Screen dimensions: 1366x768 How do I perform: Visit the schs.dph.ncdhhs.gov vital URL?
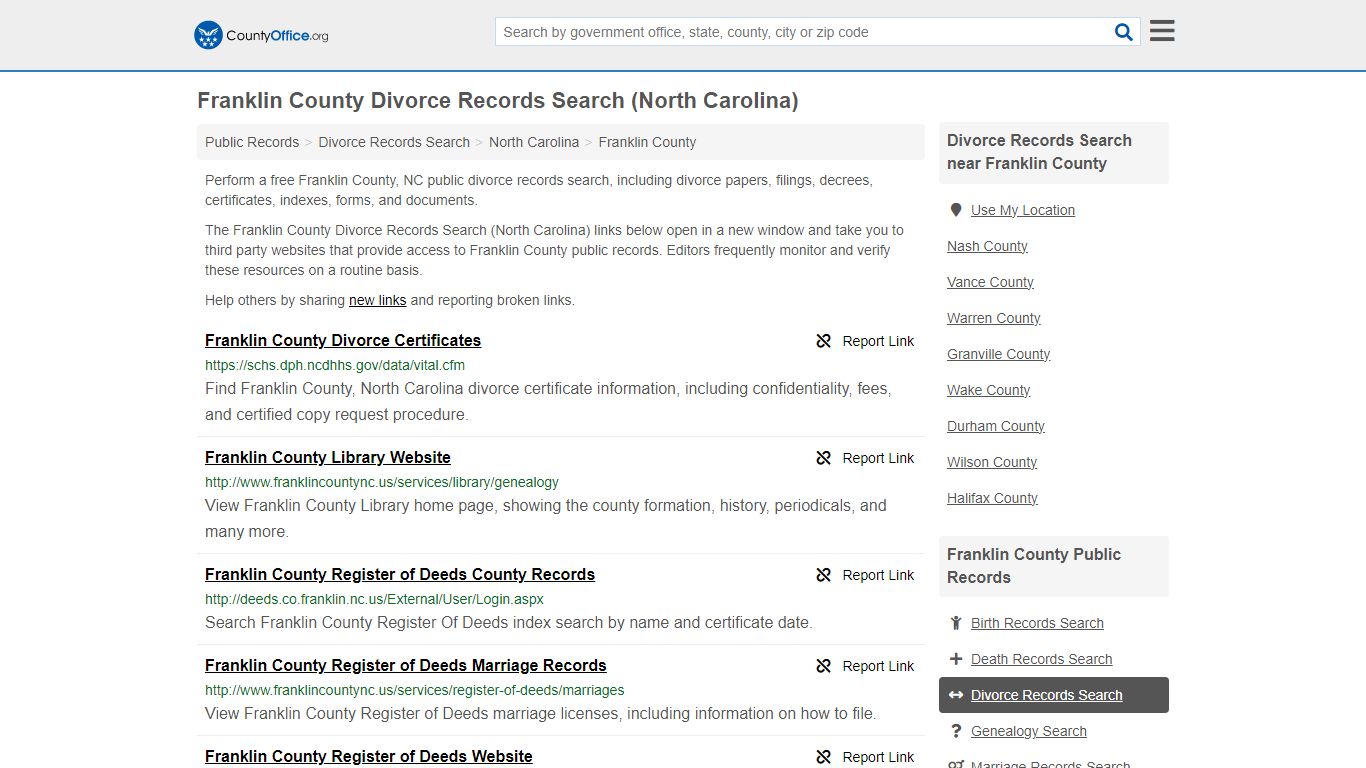(335, 365)
